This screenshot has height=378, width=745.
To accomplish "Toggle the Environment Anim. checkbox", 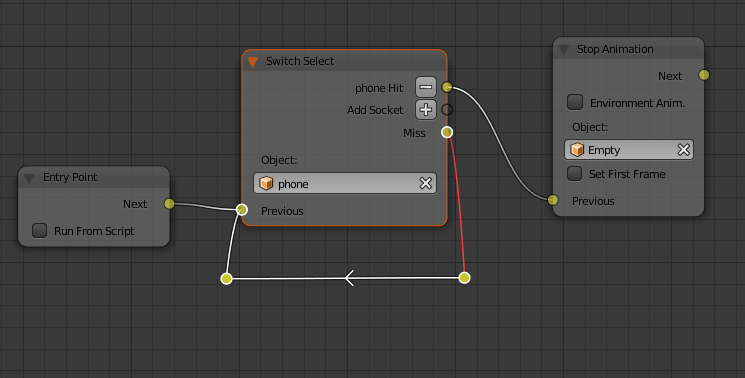I will point(575,102).
